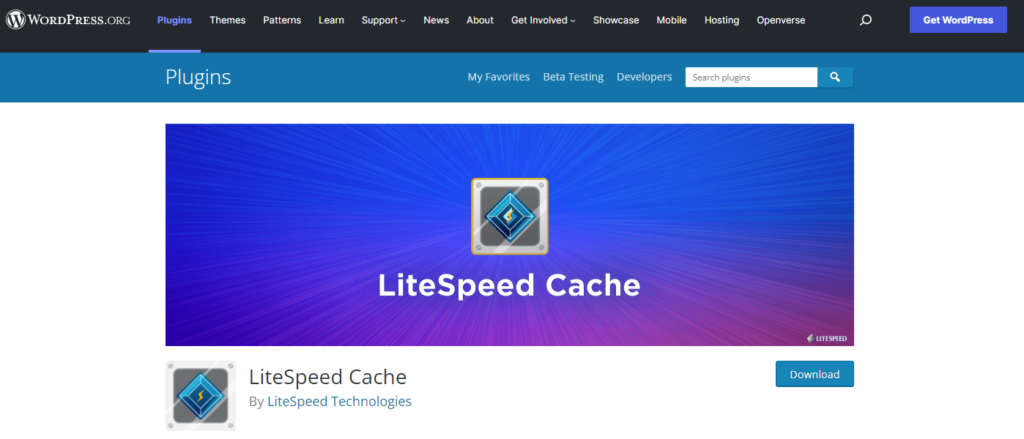Click the WordPress.org logo
The image size is (1024, 439).
click(69, 20)
